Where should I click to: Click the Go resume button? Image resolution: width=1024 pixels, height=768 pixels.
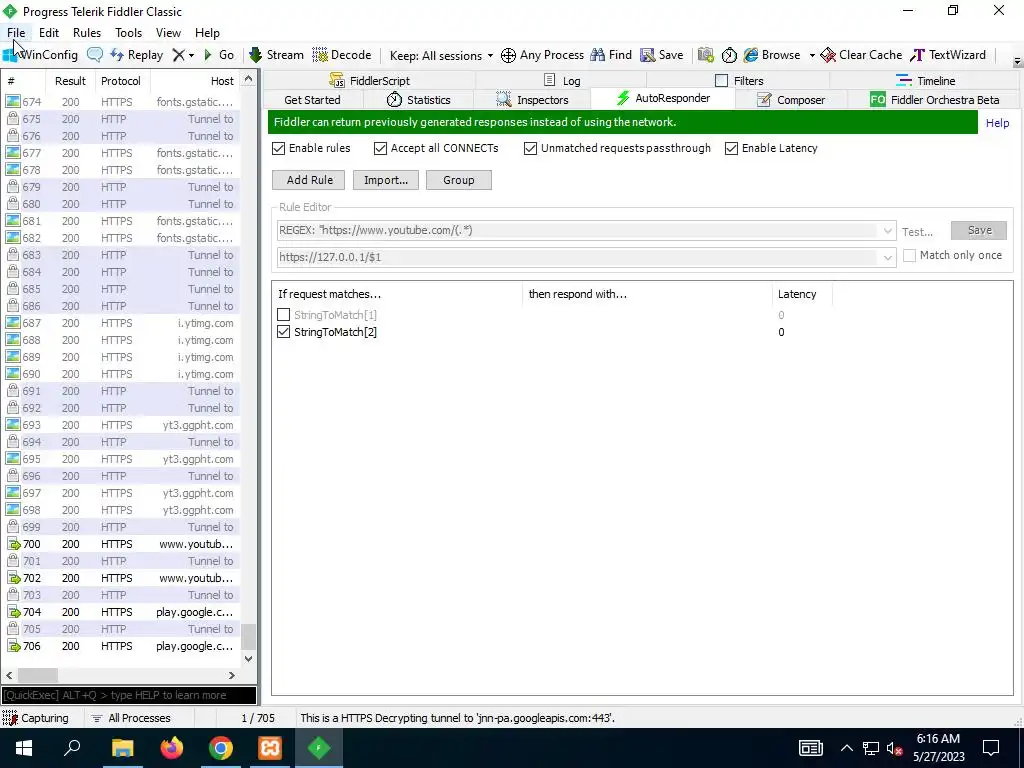coord(219,55)
